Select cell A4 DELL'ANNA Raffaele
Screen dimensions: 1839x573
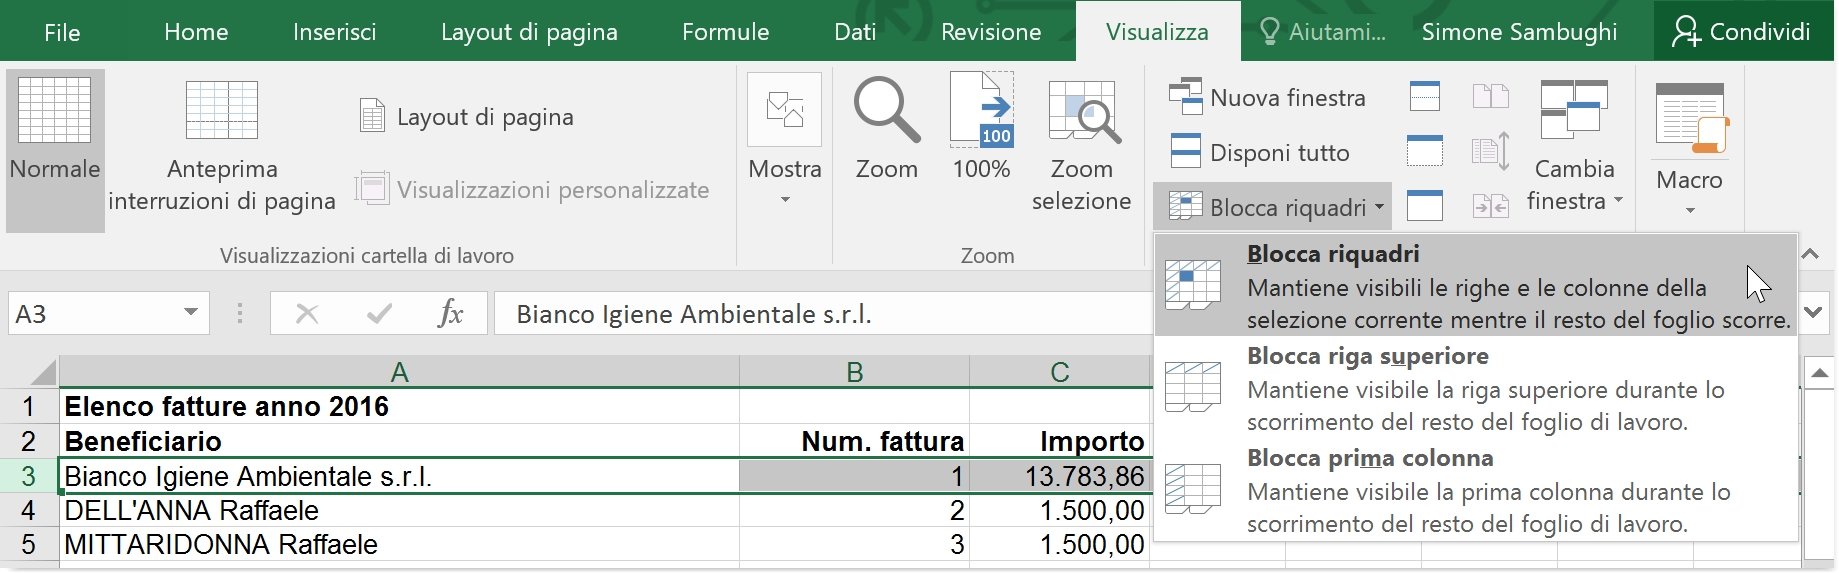tap(399, 510)
